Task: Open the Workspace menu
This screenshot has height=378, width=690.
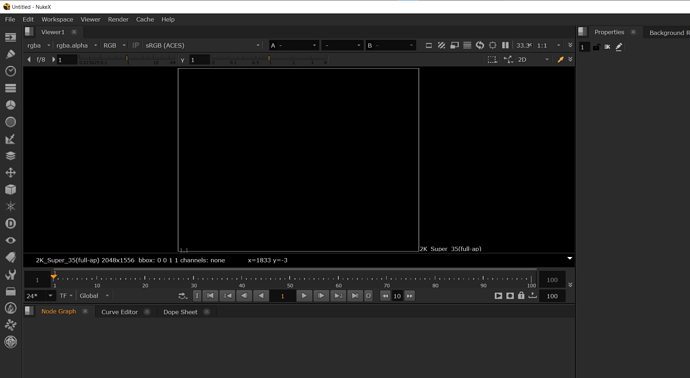Action: click(x=57, y=19)
